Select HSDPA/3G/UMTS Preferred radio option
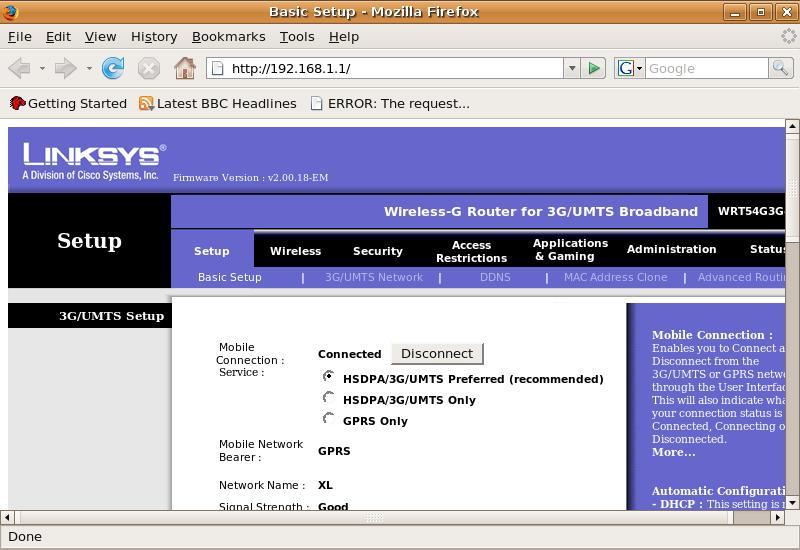 pos(328,377)
